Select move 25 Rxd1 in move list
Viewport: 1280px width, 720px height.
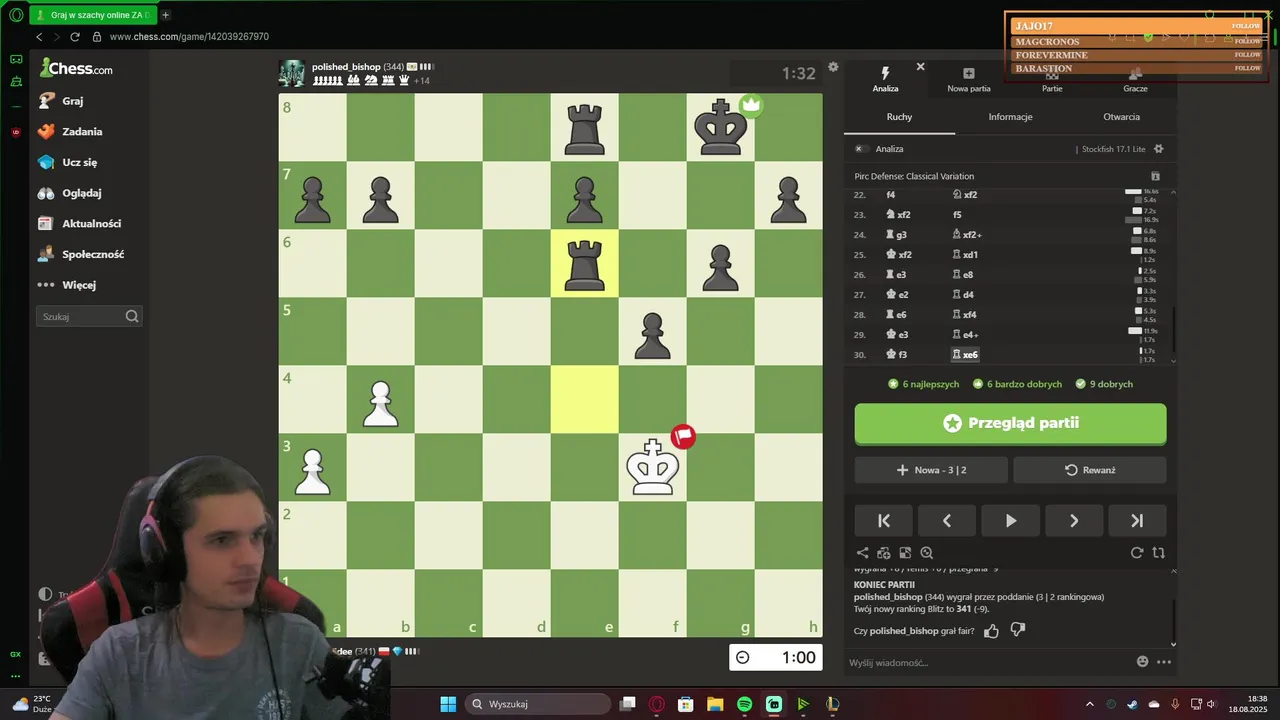coord(965,255)
